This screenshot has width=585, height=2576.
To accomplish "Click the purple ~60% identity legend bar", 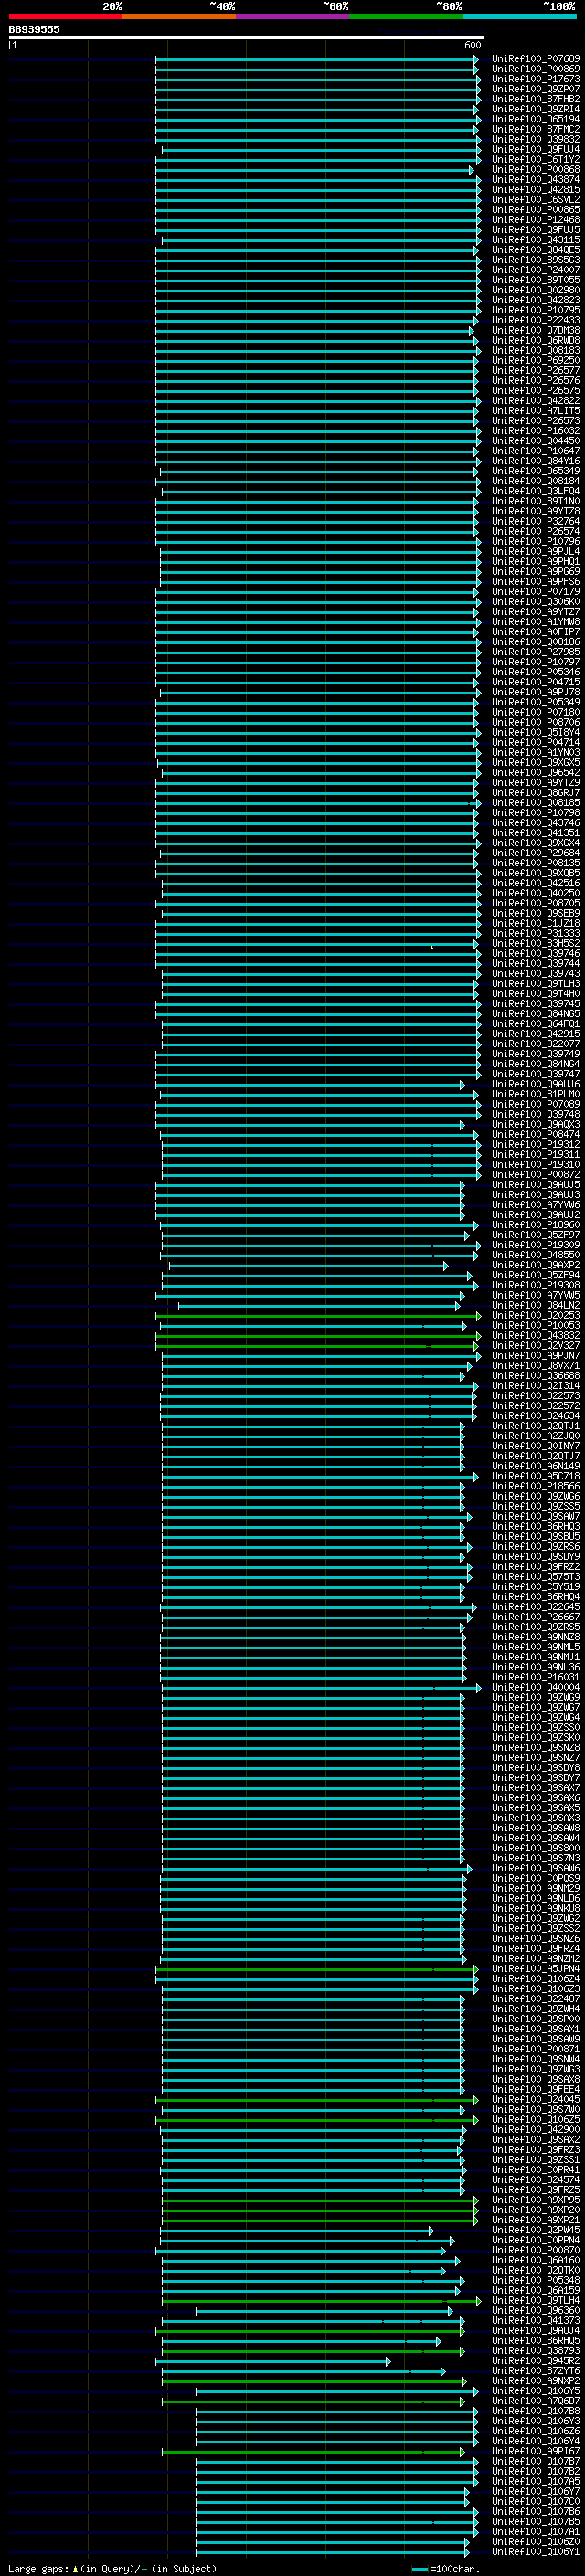I will [292, 17].
